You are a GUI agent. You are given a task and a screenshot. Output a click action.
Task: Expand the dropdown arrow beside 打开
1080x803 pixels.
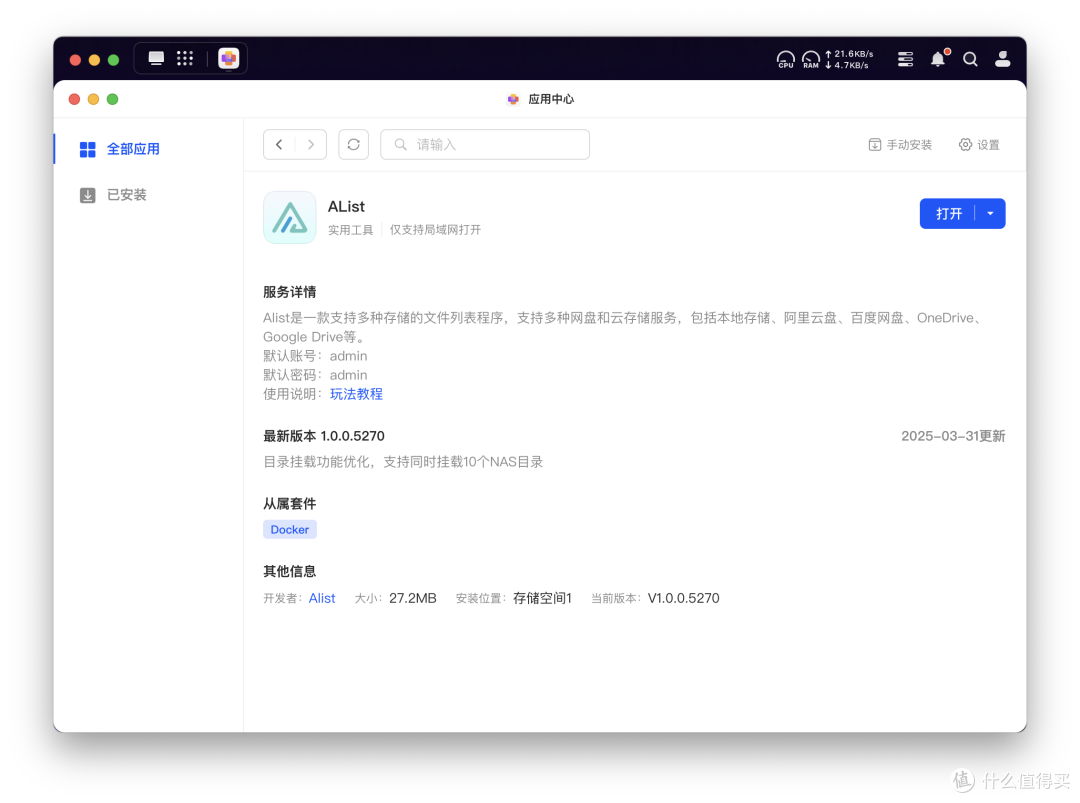click(x=990, y=213)
